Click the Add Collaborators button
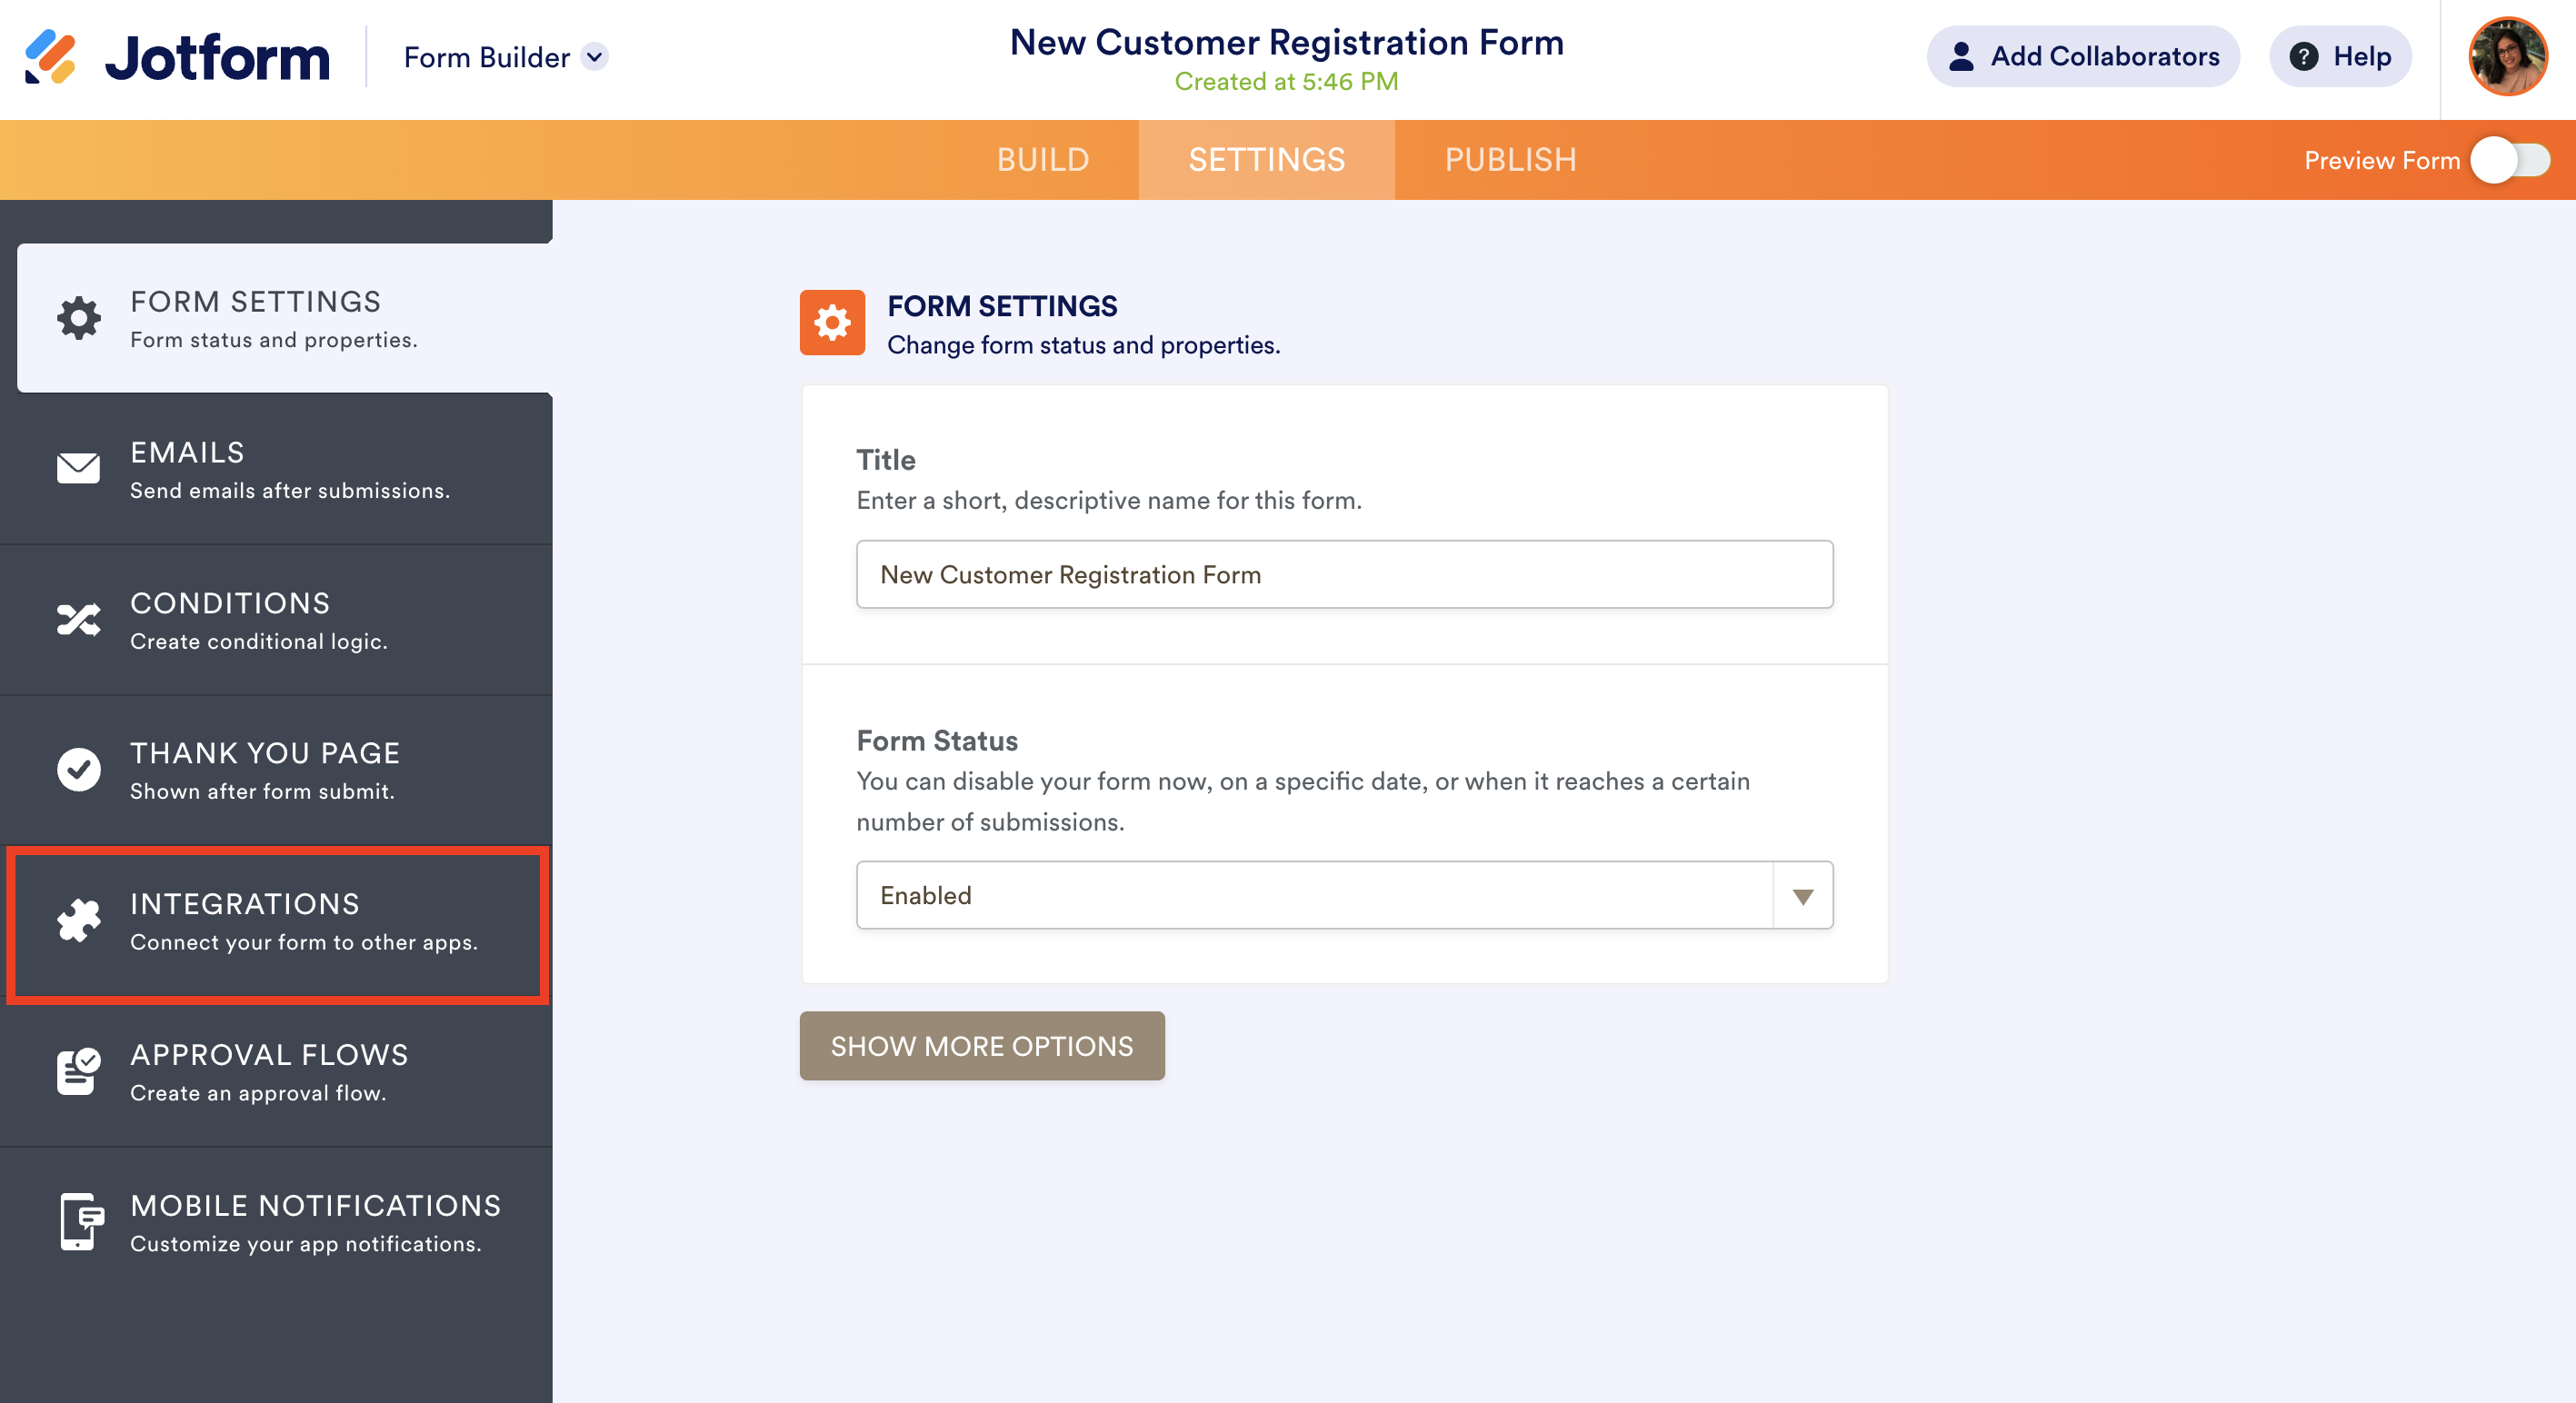 (x=2083, y=57)
